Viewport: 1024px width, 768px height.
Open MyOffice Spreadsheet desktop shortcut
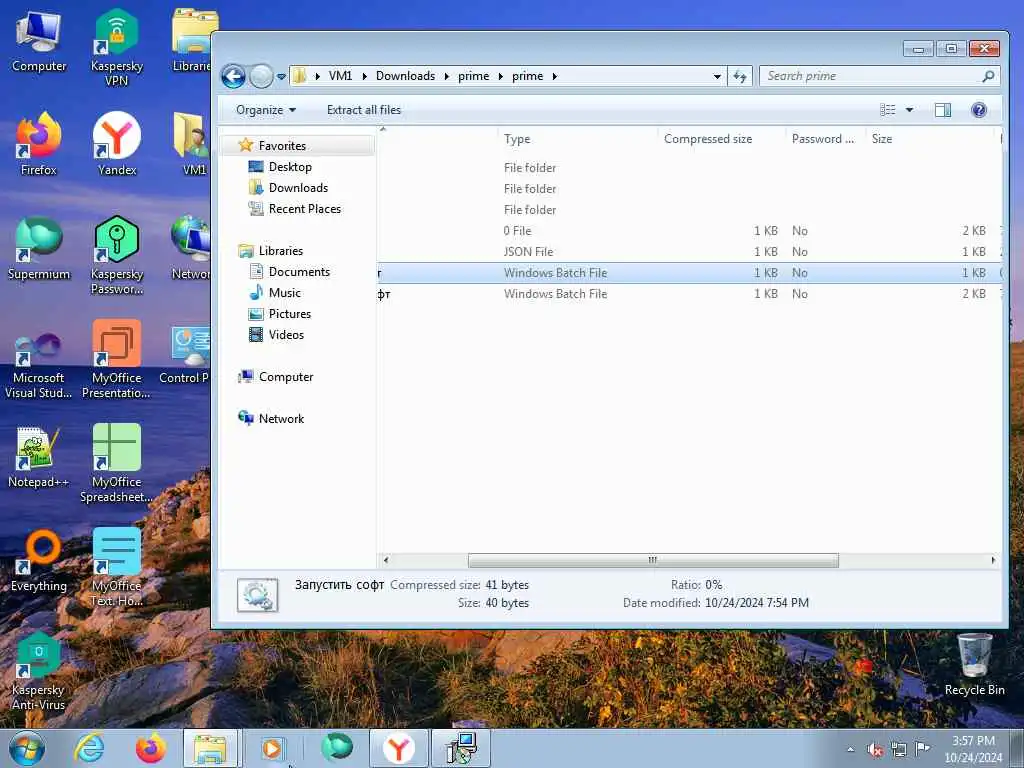[x=116, y=464]
